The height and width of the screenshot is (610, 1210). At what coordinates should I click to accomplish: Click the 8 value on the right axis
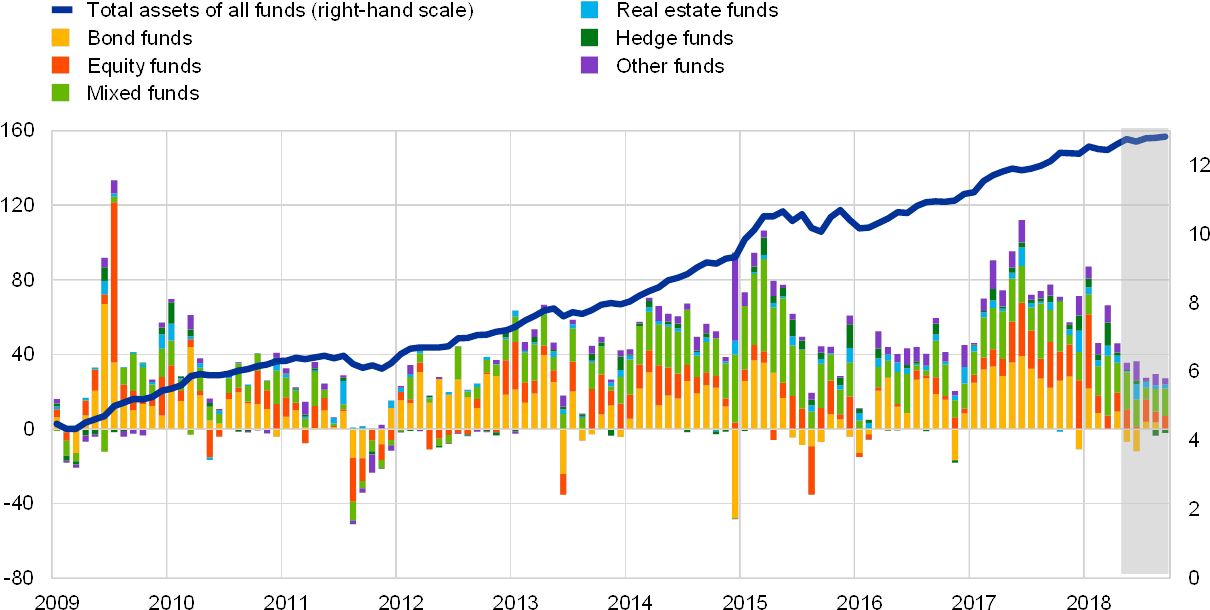1193,303
